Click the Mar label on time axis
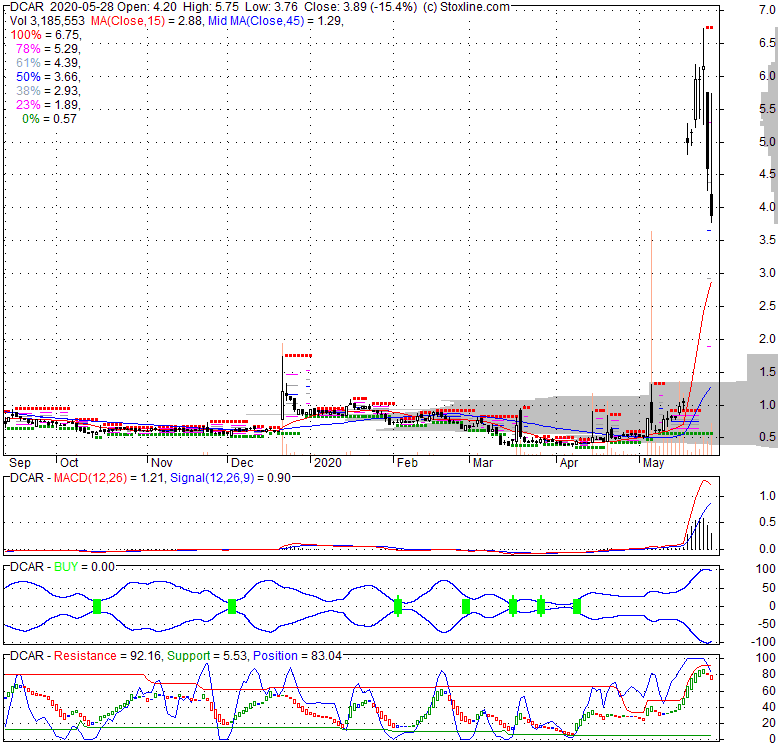The width and height of the screenshot is (780, 745). pyautogui.click(x=483, y=463)
